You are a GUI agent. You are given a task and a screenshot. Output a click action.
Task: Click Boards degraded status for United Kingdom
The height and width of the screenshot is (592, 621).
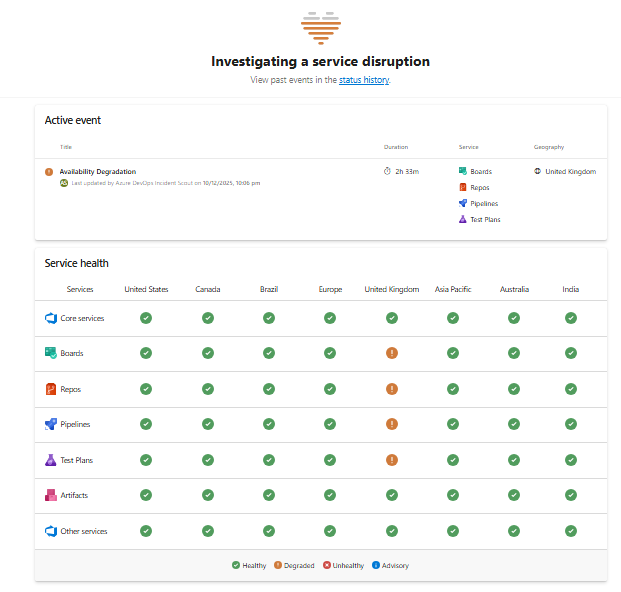[x=392, y=353]
